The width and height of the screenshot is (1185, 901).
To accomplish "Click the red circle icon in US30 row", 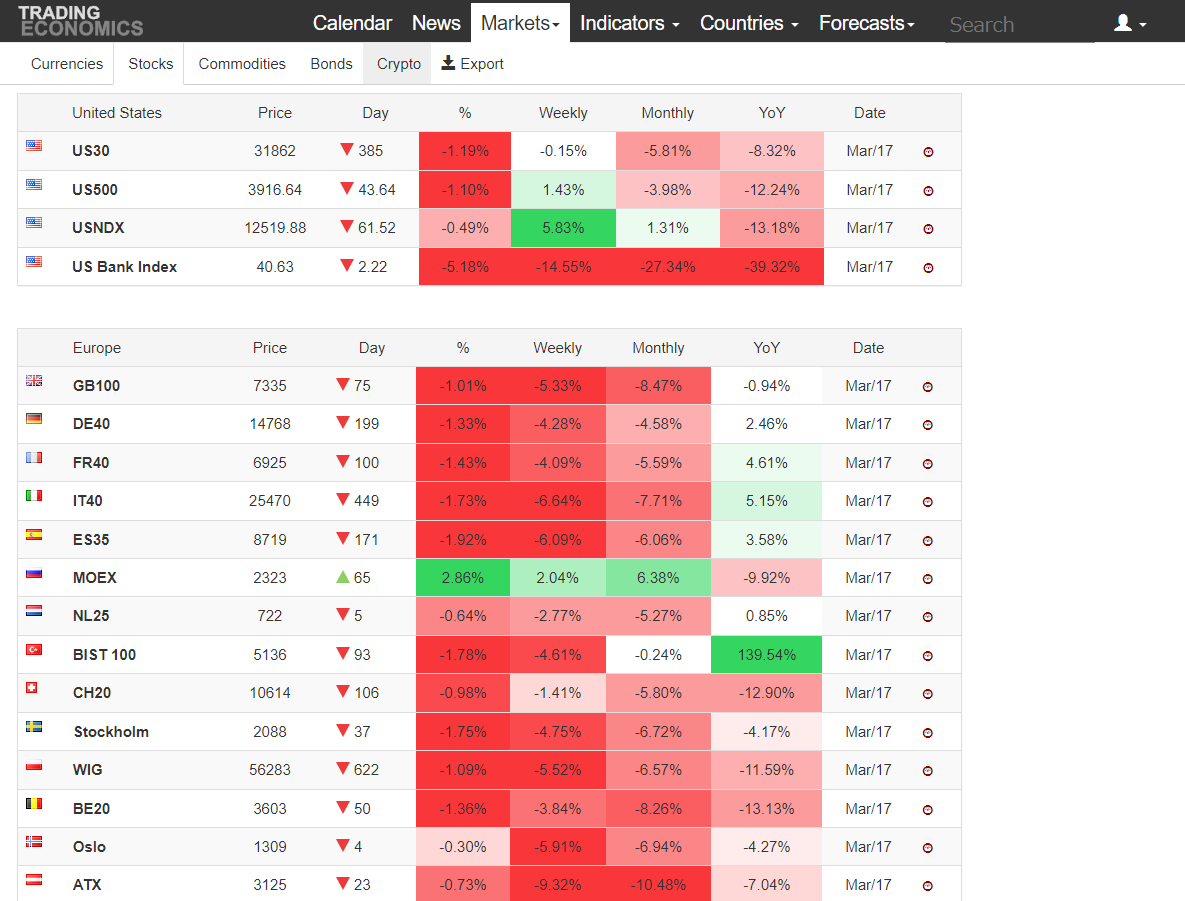I will click(x=928, y=152).
